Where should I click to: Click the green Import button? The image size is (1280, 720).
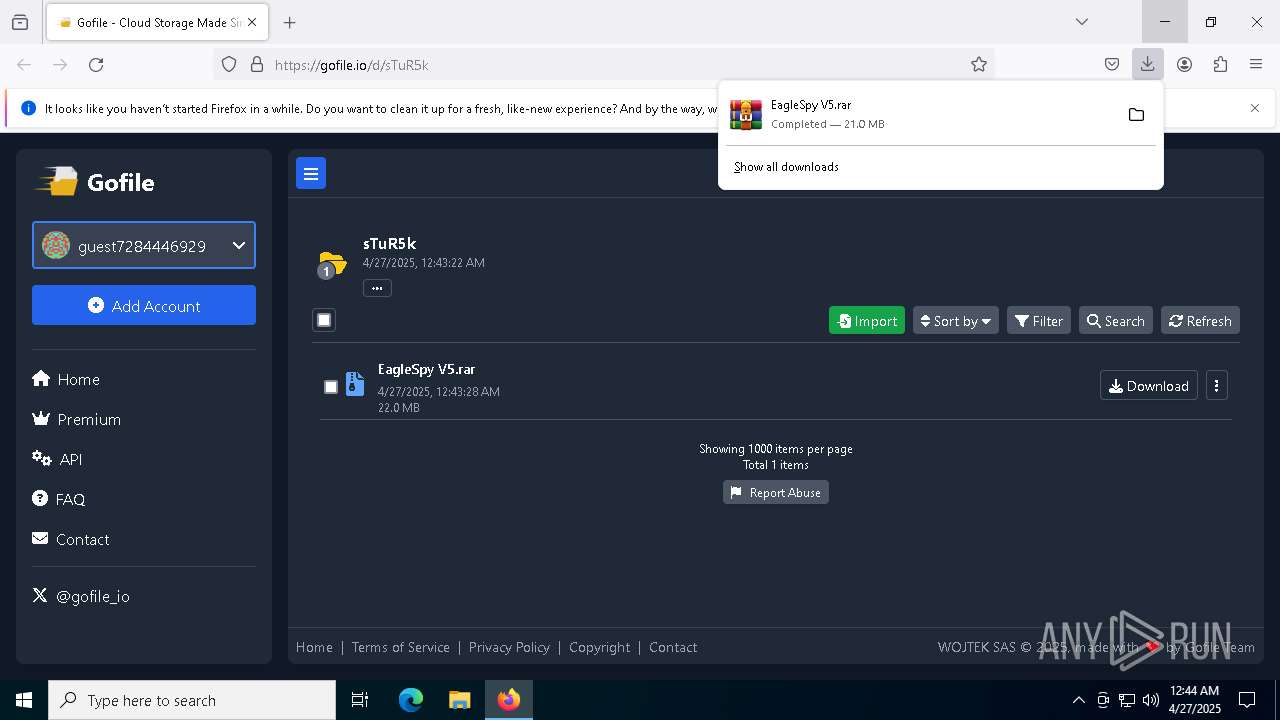pyautogui.click(x=867, y=321)
